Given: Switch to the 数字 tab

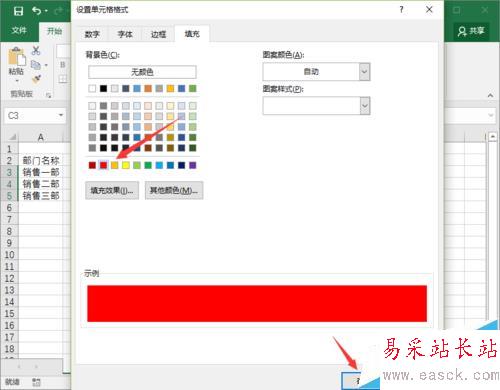Looking at the screenshot, I should pyautogui.click(x=92, y=34).
